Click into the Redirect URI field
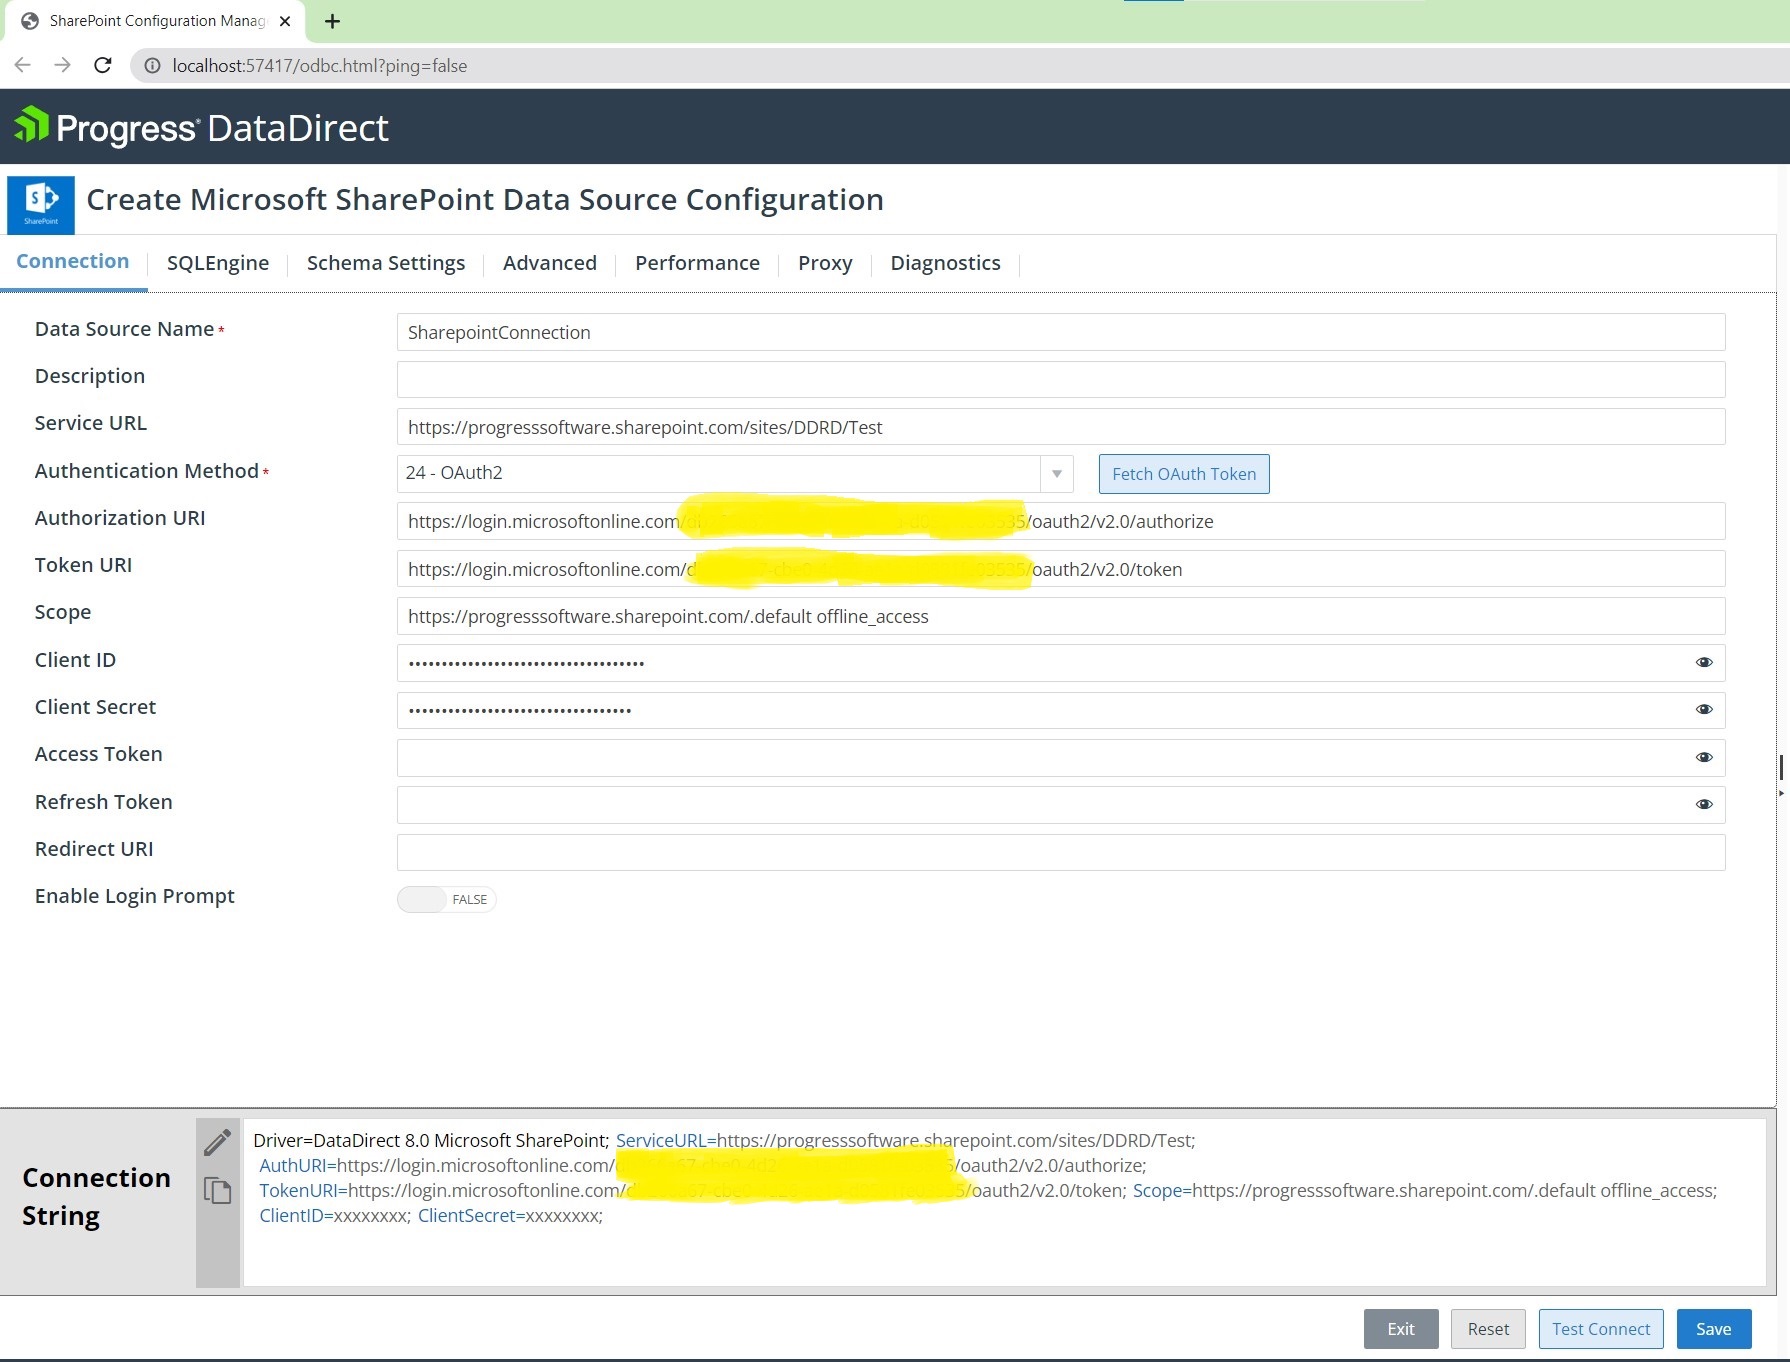 click(1060, 852)
